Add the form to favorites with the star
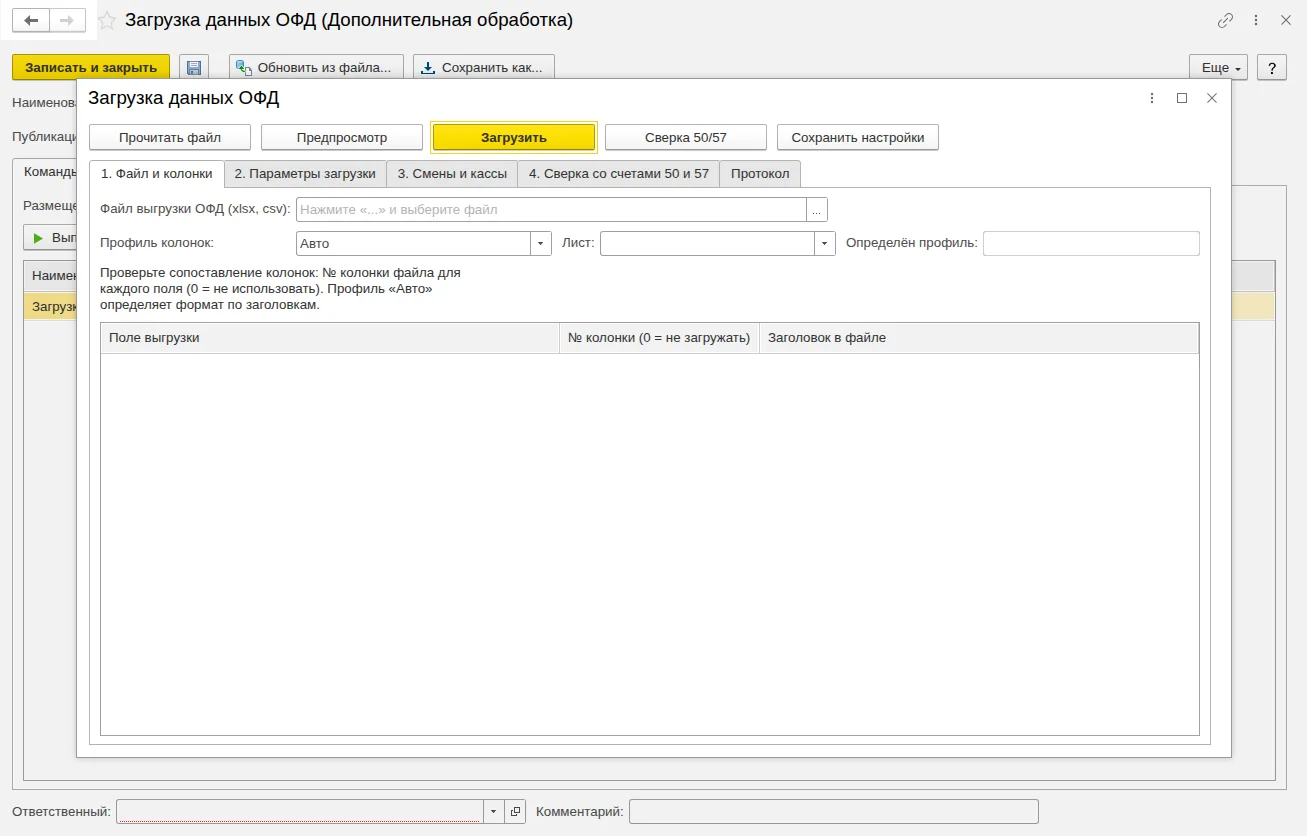This screenshot has width=1307, height=836. pyautogui.click(x=107, y=21)
